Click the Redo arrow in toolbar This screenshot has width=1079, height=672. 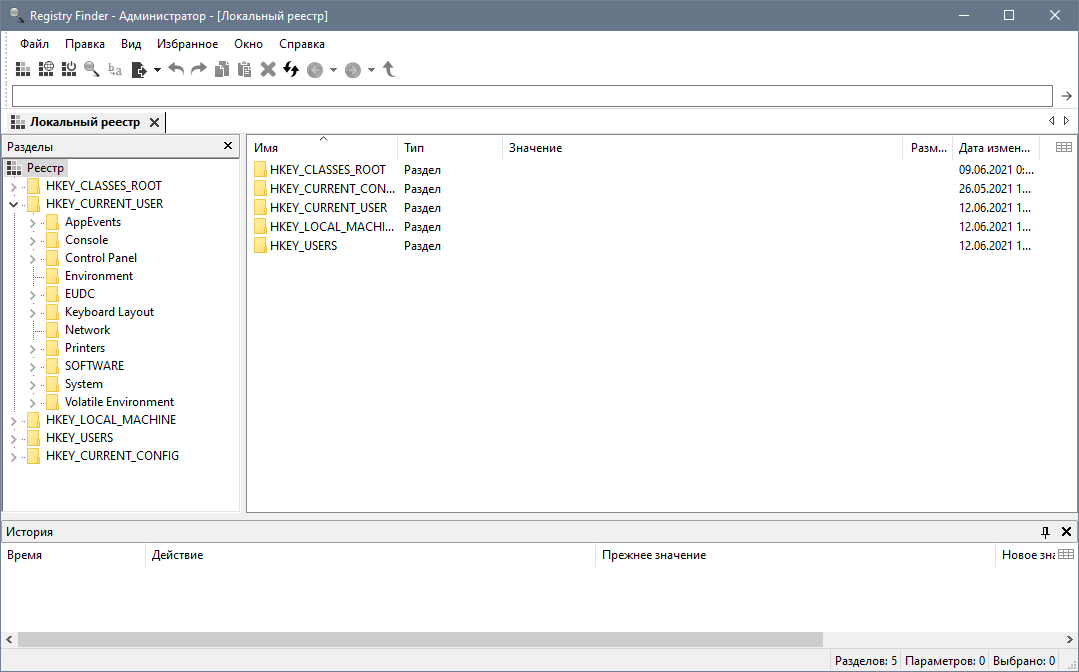[x=198, y=69]
